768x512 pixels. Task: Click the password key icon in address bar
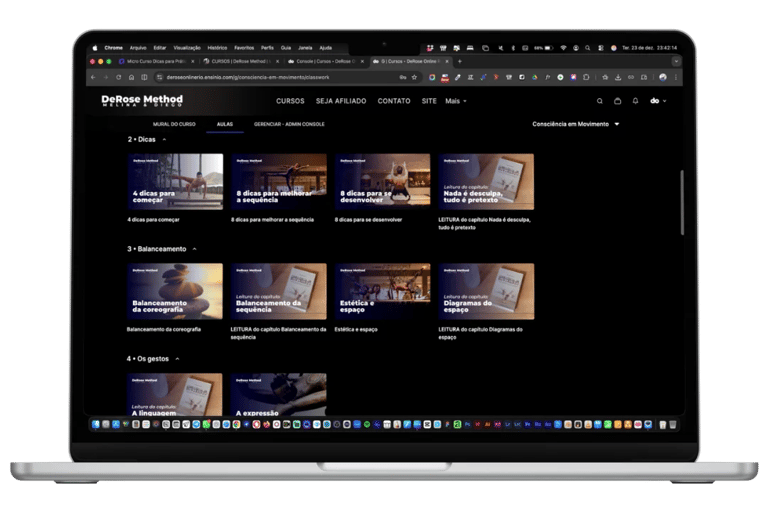point(403,77)
